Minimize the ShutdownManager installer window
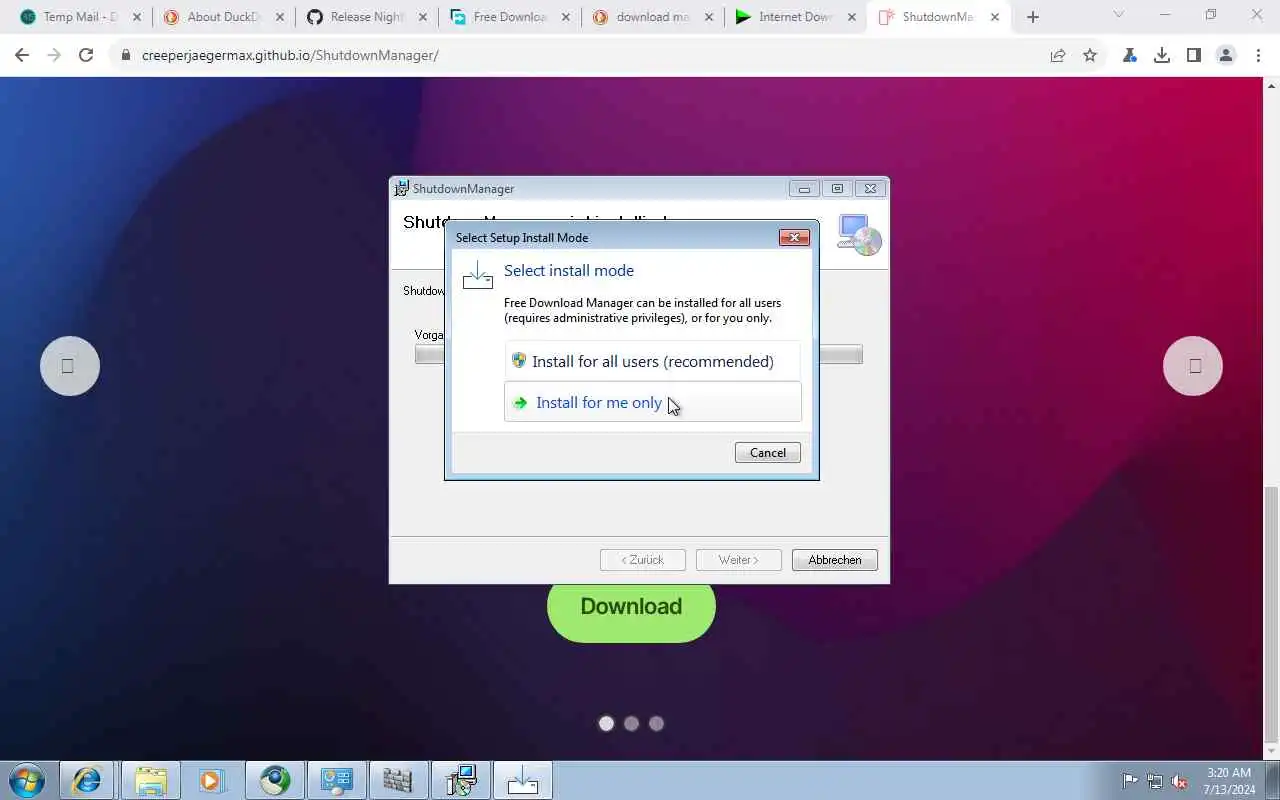1280x800 pixels. coord(804,188)
